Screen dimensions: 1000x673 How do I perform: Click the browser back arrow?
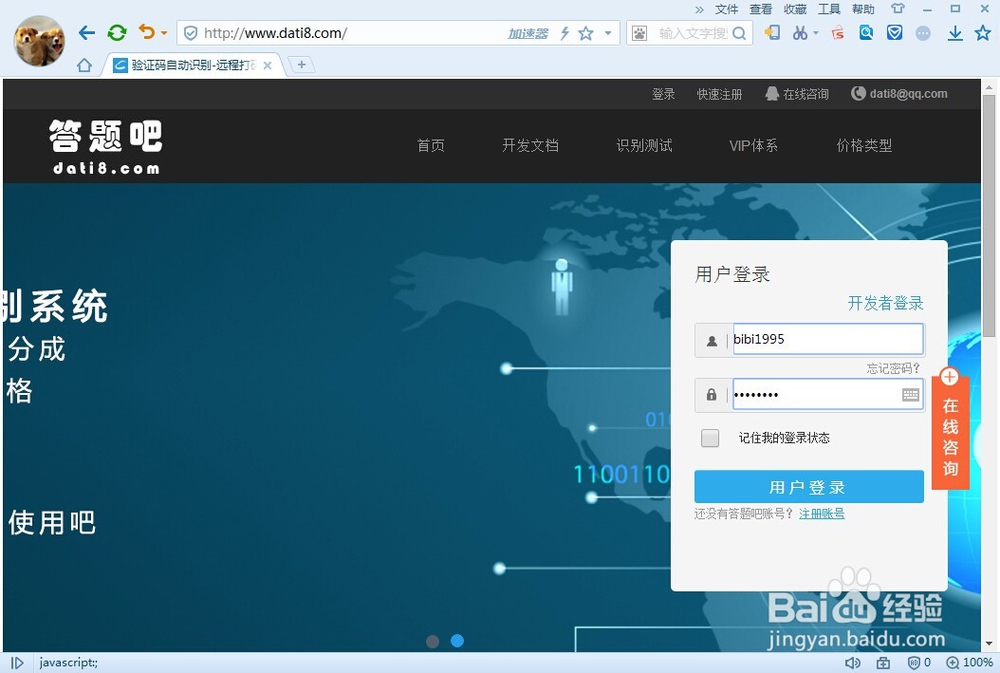tap(87, 33)
